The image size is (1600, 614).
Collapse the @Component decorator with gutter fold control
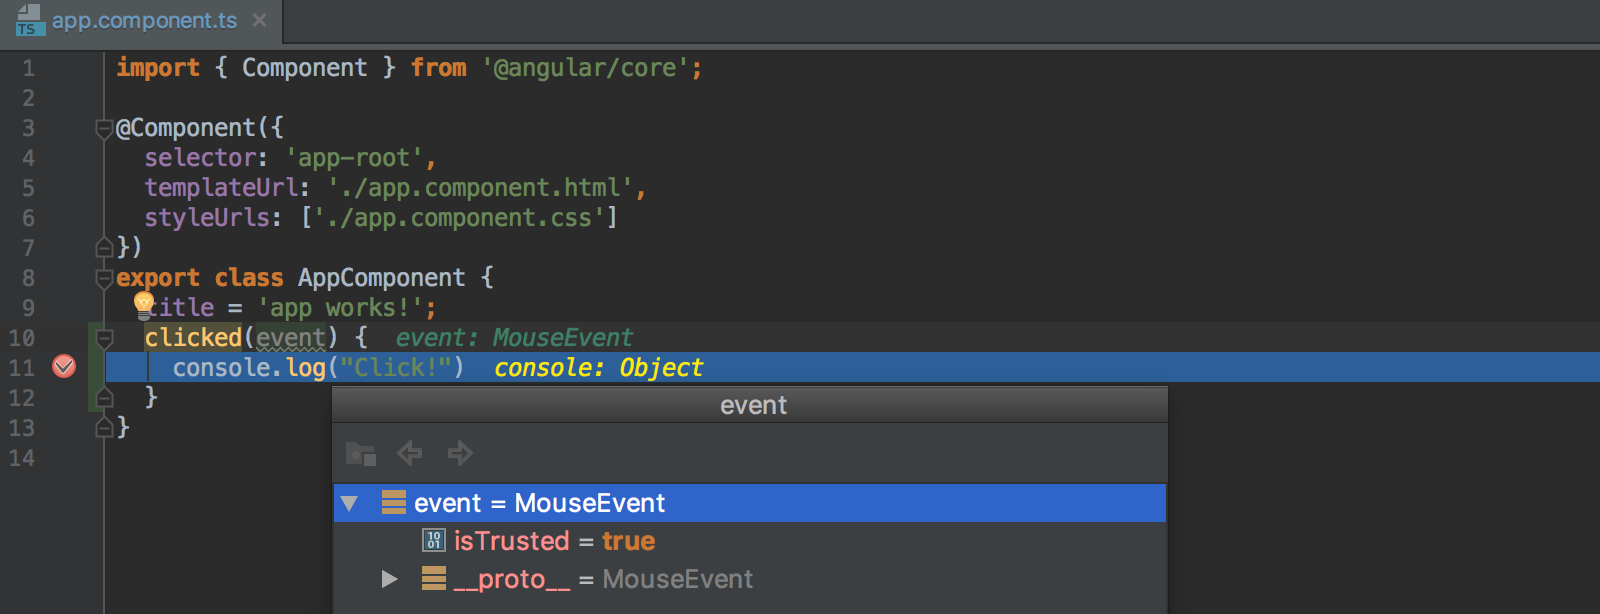click(104, 127)
